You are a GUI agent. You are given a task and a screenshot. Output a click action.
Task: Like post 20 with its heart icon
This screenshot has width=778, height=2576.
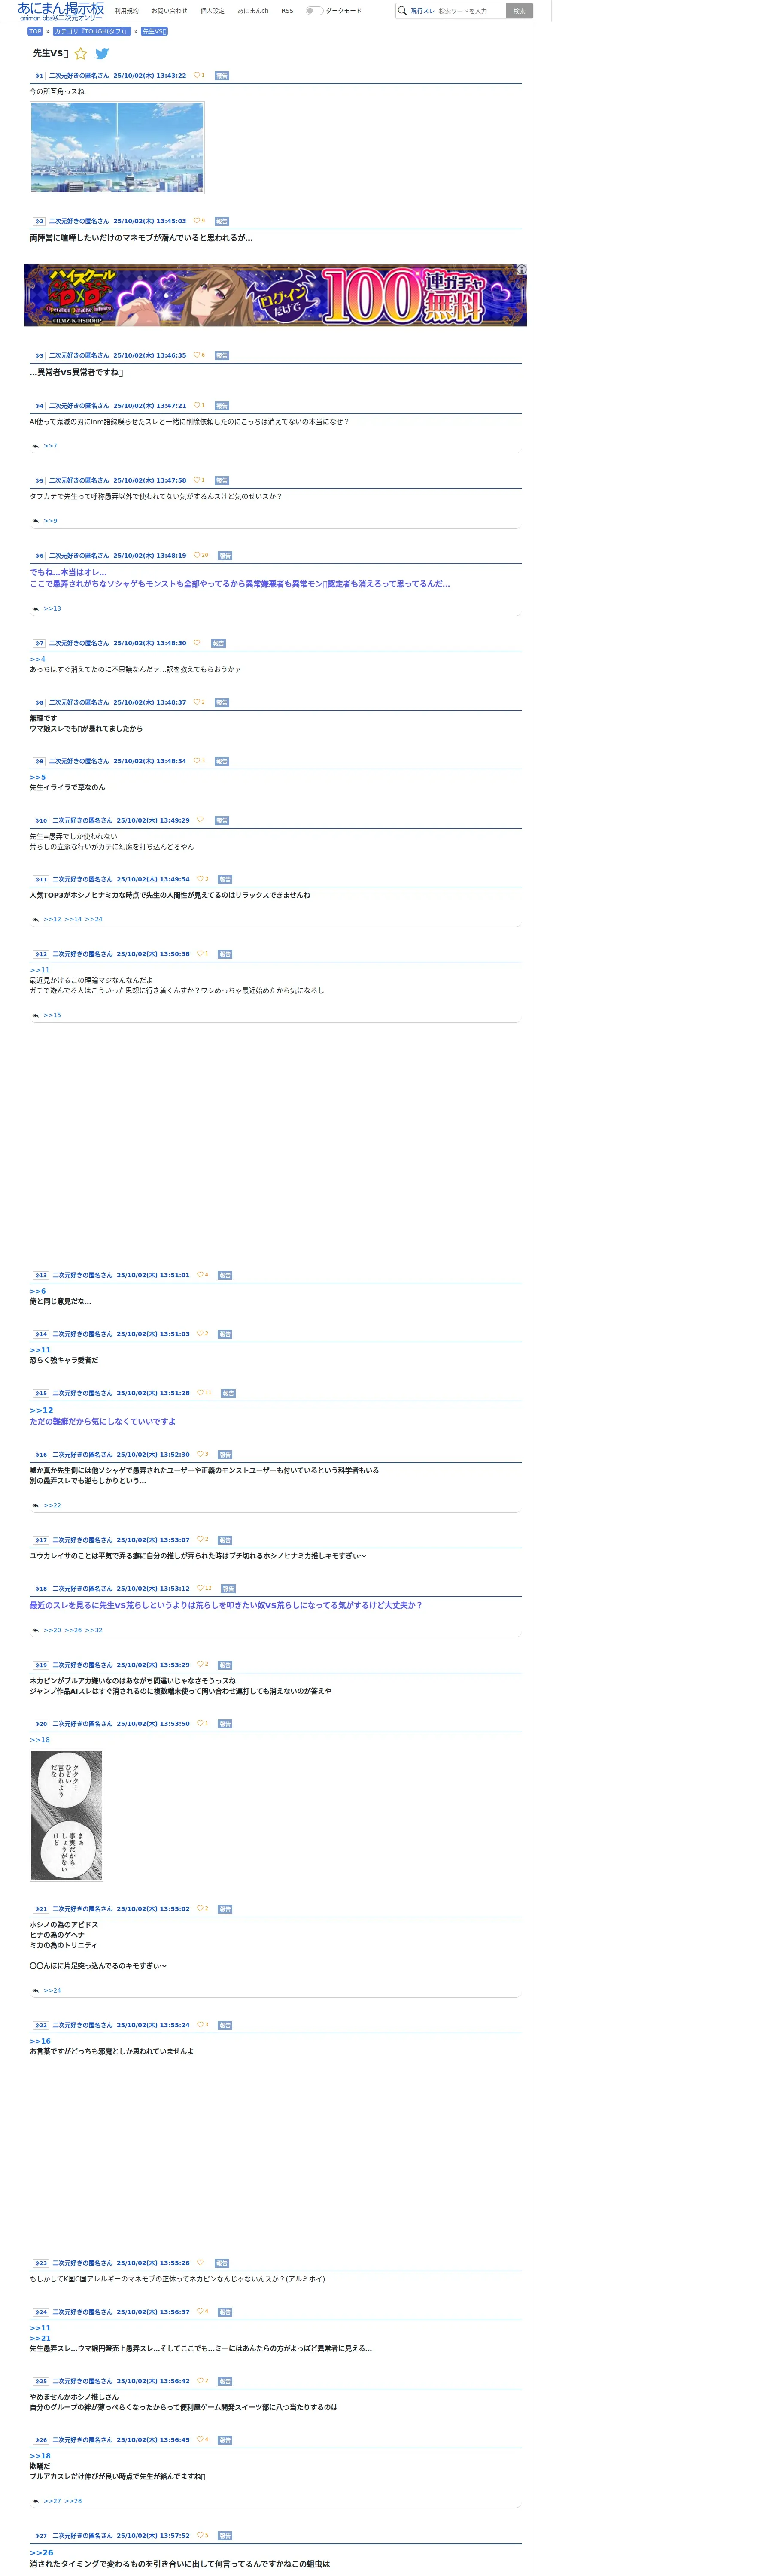pyautogui.click(x=200, y=1723)
